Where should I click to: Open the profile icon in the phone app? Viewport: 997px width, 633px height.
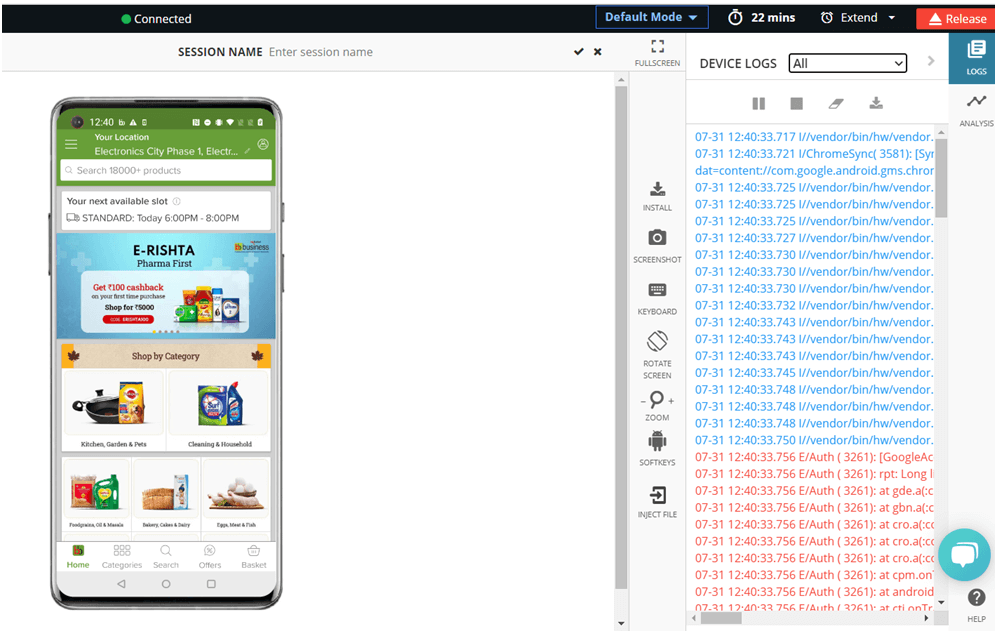(x=263, y=144)
